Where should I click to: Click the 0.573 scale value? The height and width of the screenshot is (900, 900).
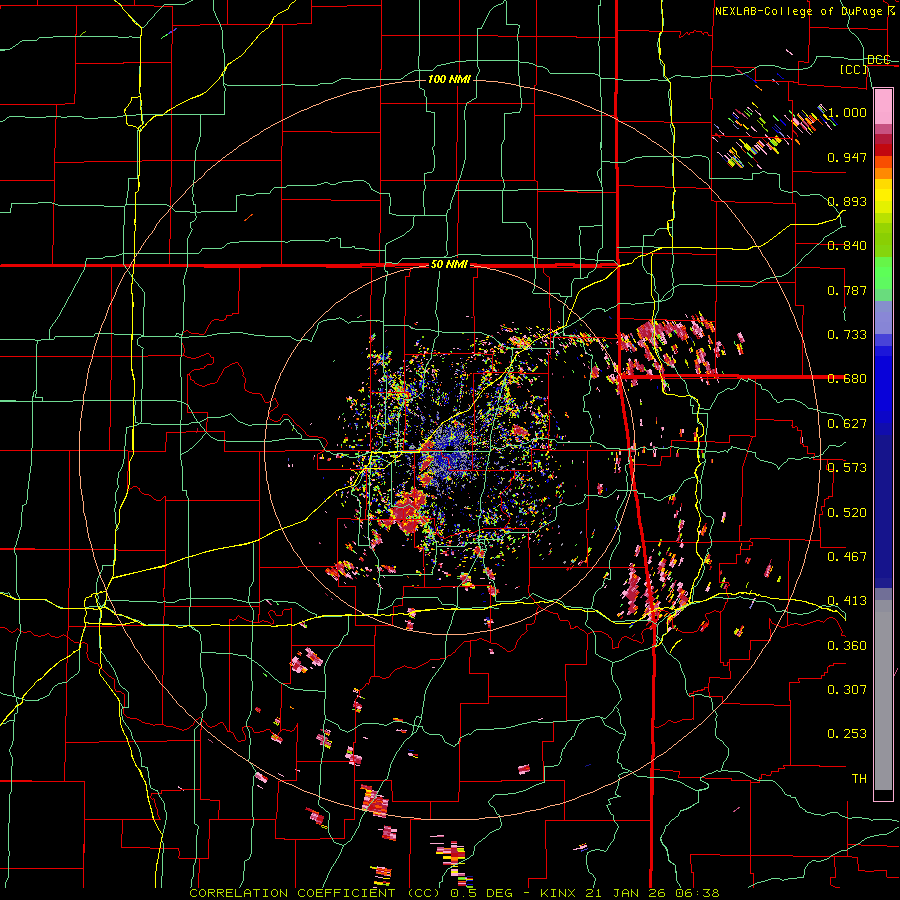pyautogui.click(x=847, y=468)
